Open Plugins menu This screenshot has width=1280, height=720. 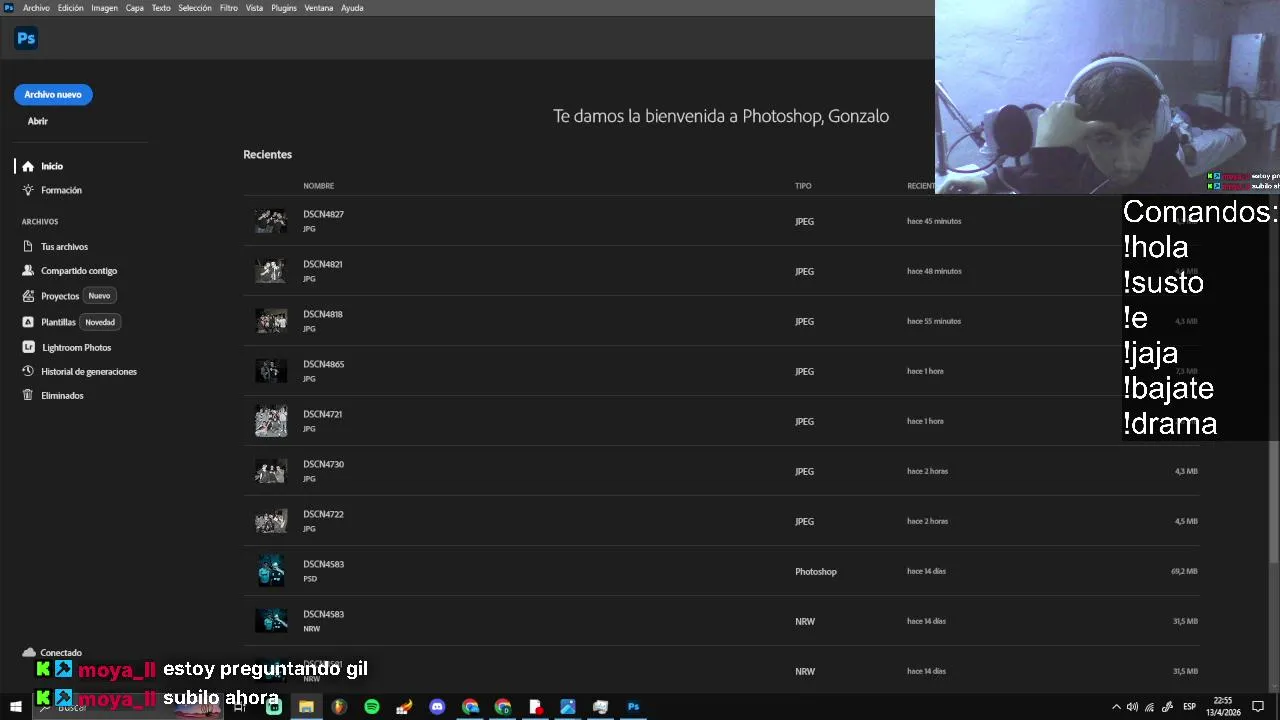click(x=284, y=8)
